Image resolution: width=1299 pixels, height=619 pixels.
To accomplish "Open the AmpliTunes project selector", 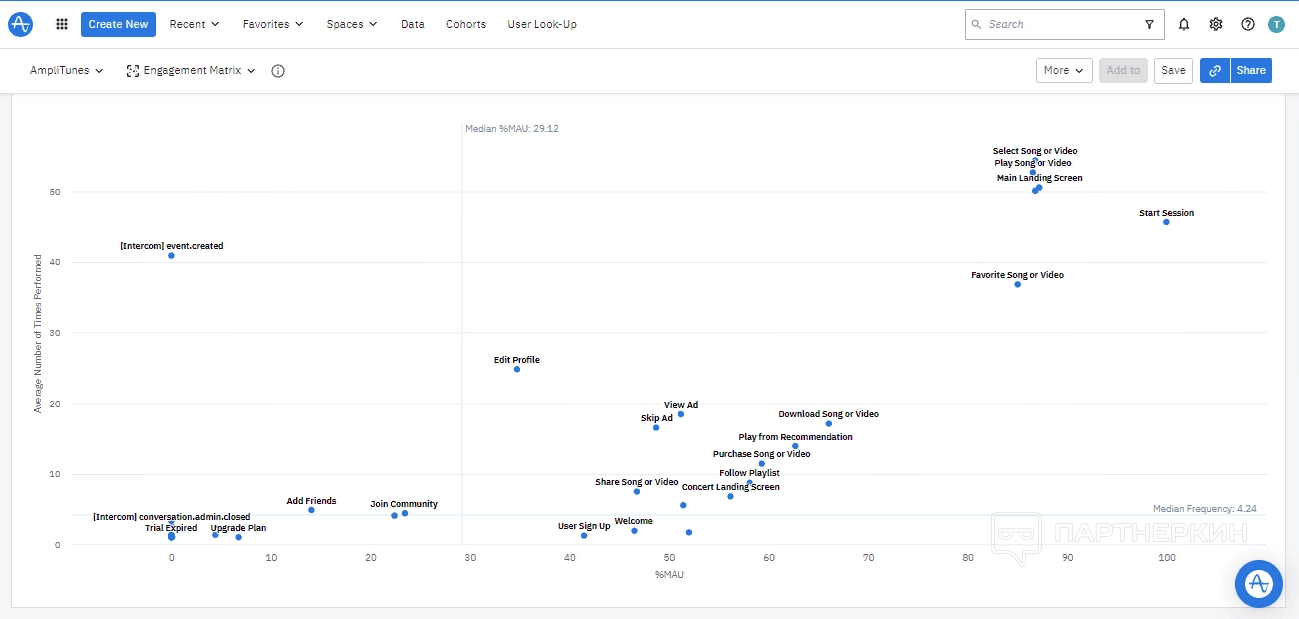I will coord(67,71).
